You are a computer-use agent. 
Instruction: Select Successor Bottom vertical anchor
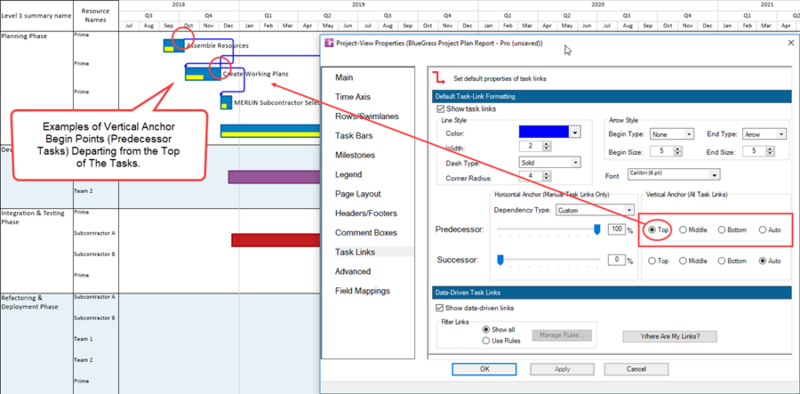pos(721,261)
